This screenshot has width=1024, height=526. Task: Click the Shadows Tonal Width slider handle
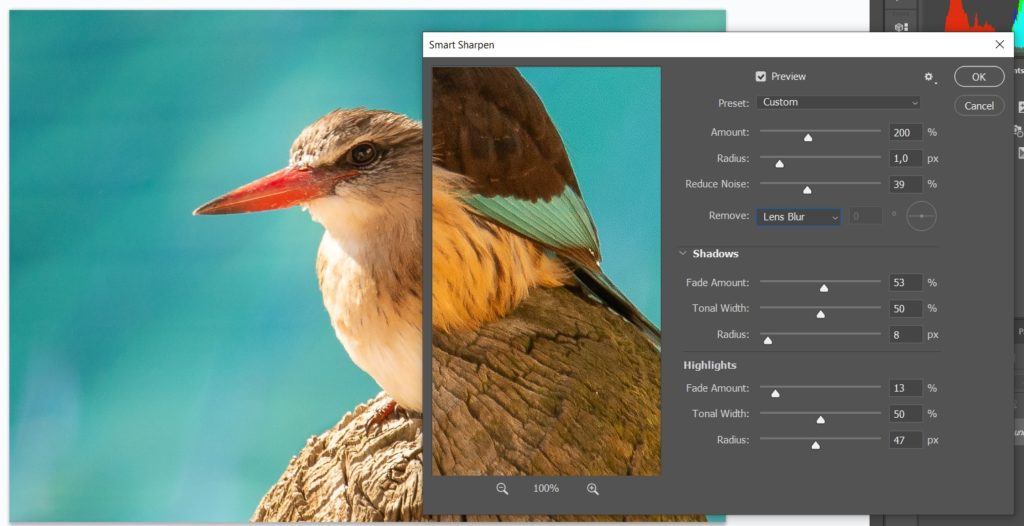point(821,314)
